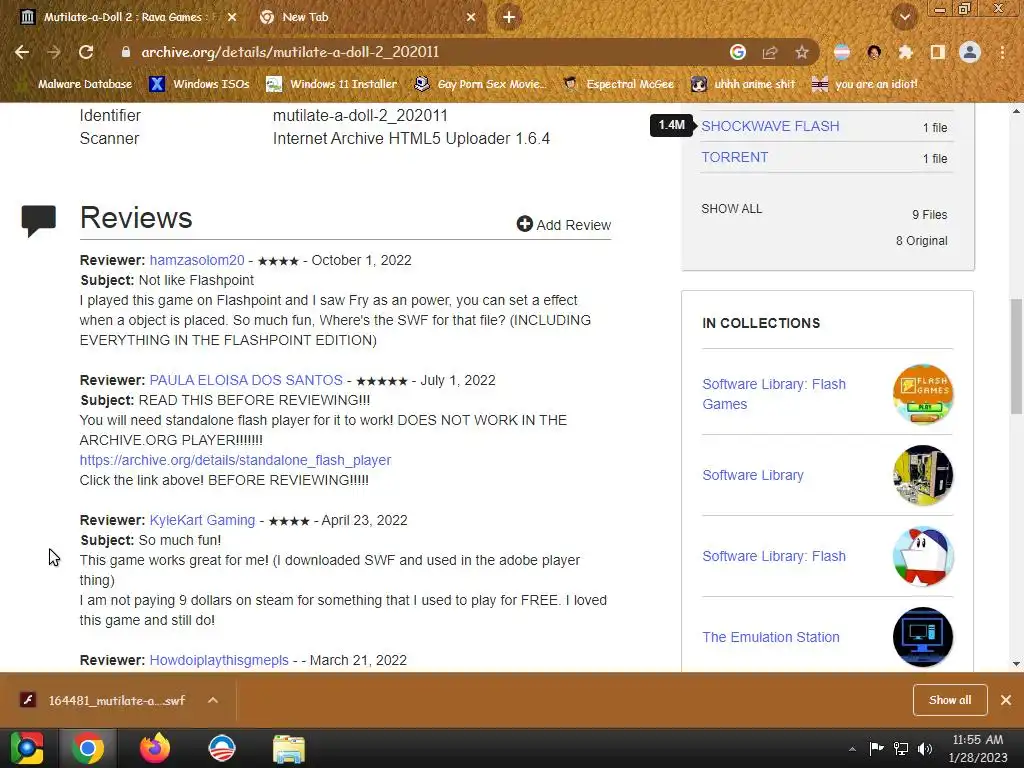Viewport: 1024px width, 768px height.
Task: Reload the archive.org page
Action: 86,52
